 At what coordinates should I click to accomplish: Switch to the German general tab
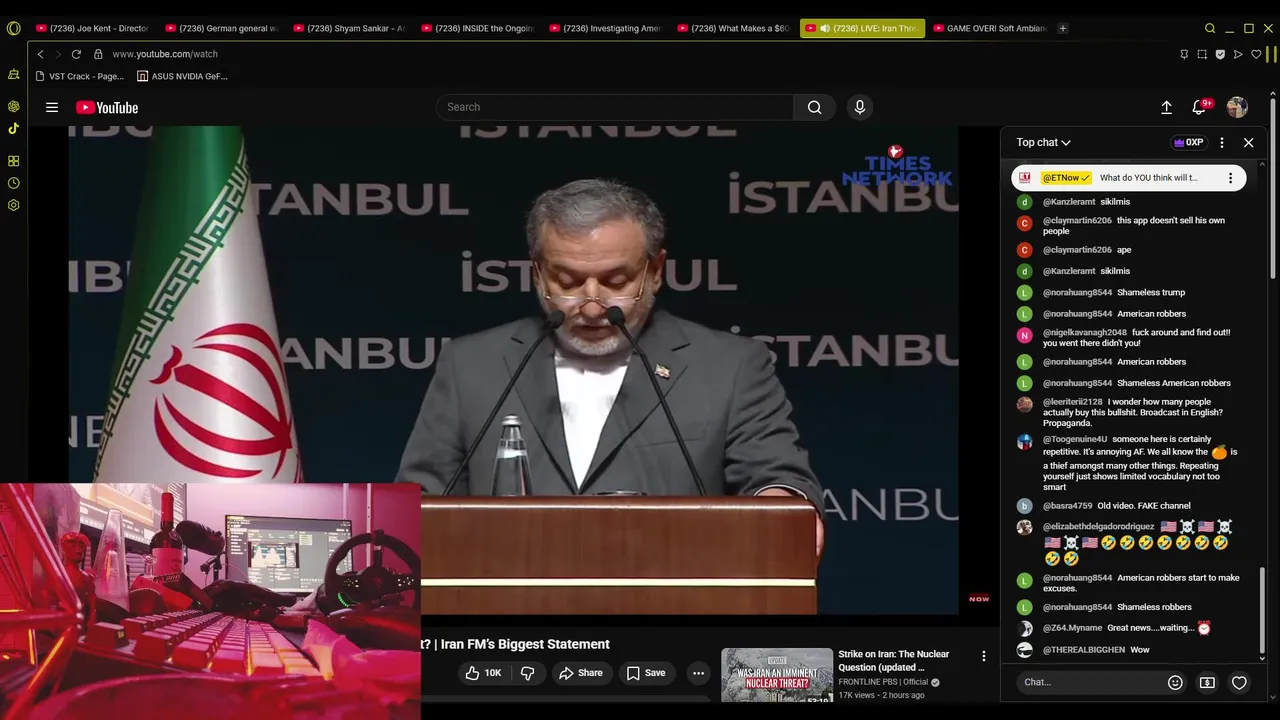click(x=220, y=28)
